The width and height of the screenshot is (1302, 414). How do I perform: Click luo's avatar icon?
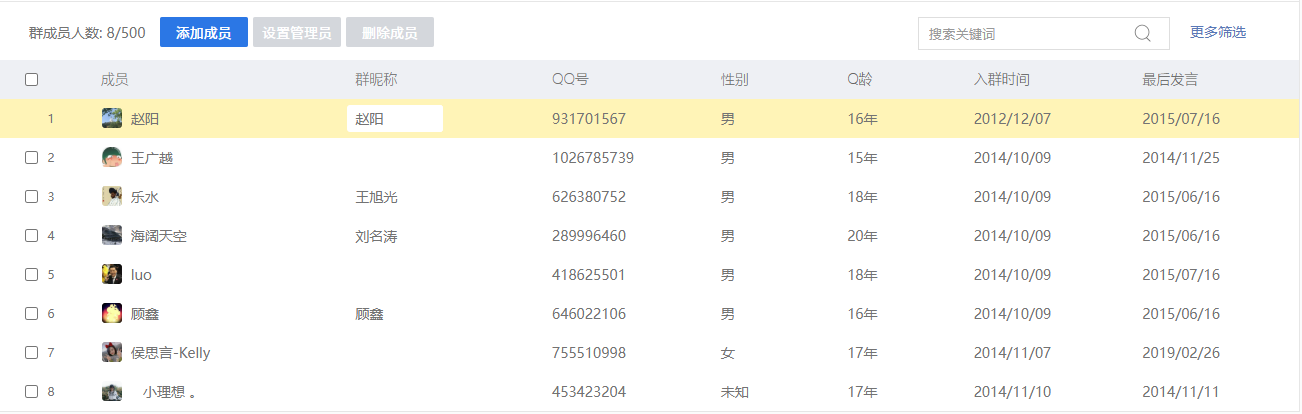[112, 274]
